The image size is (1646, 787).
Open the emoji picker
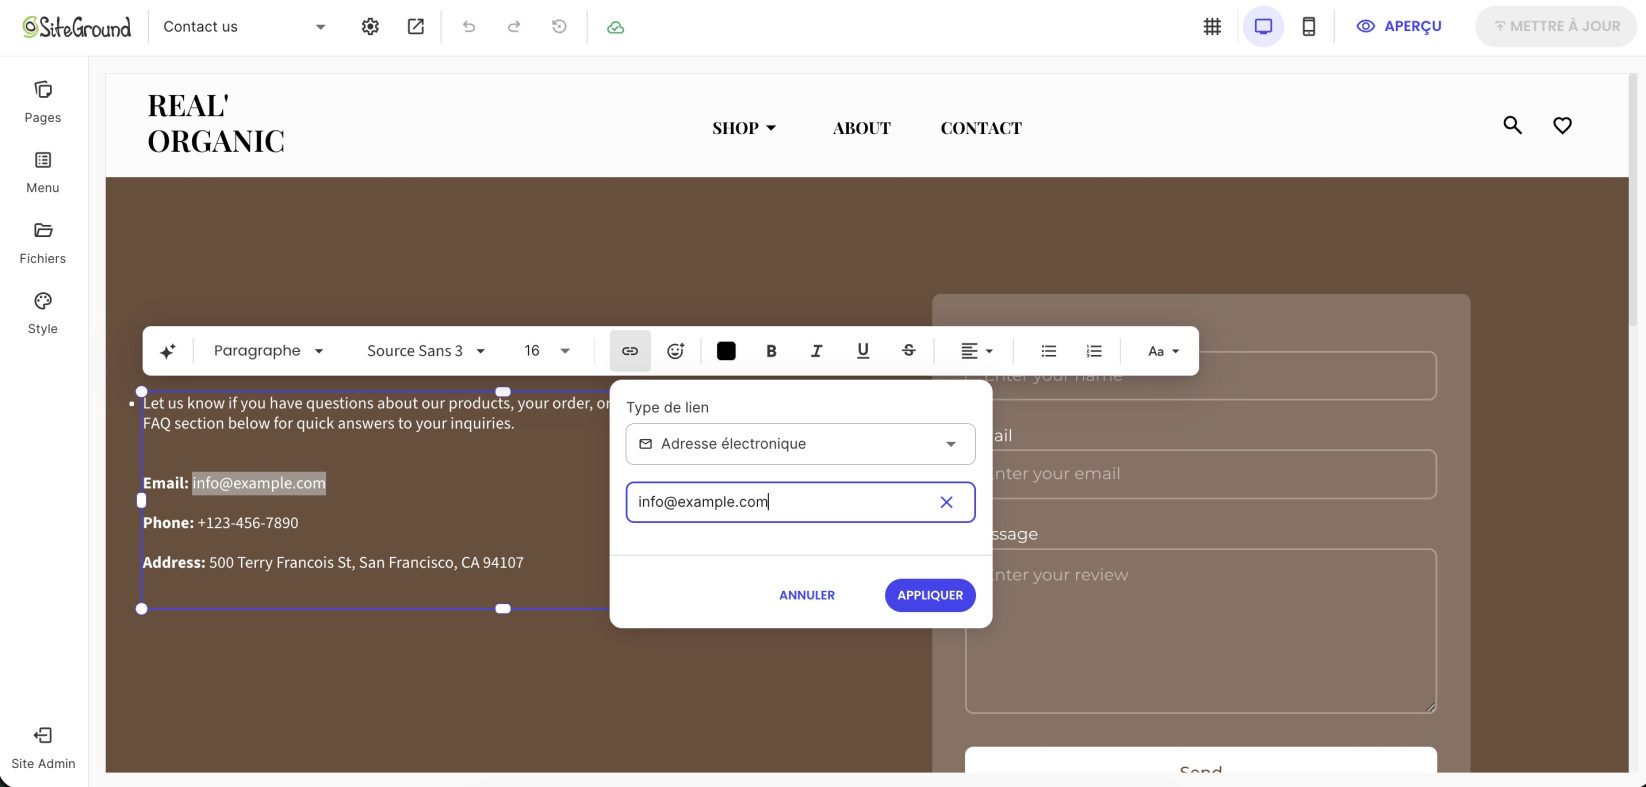[676, 351]
